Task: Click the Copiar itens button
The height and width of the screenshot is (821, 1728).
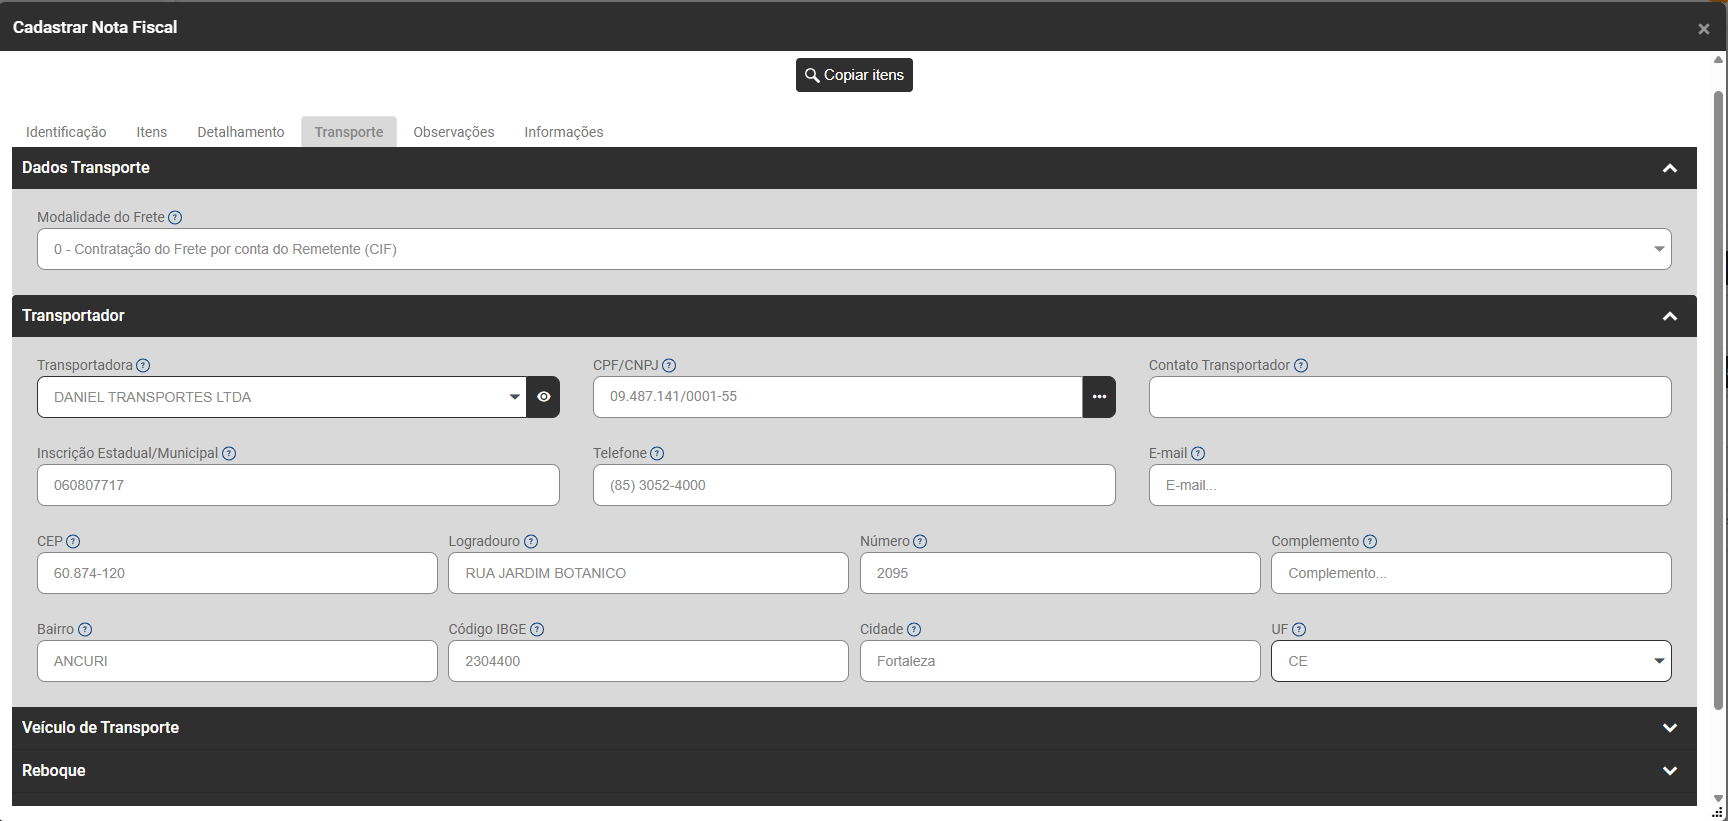Action: pos(854,75)
